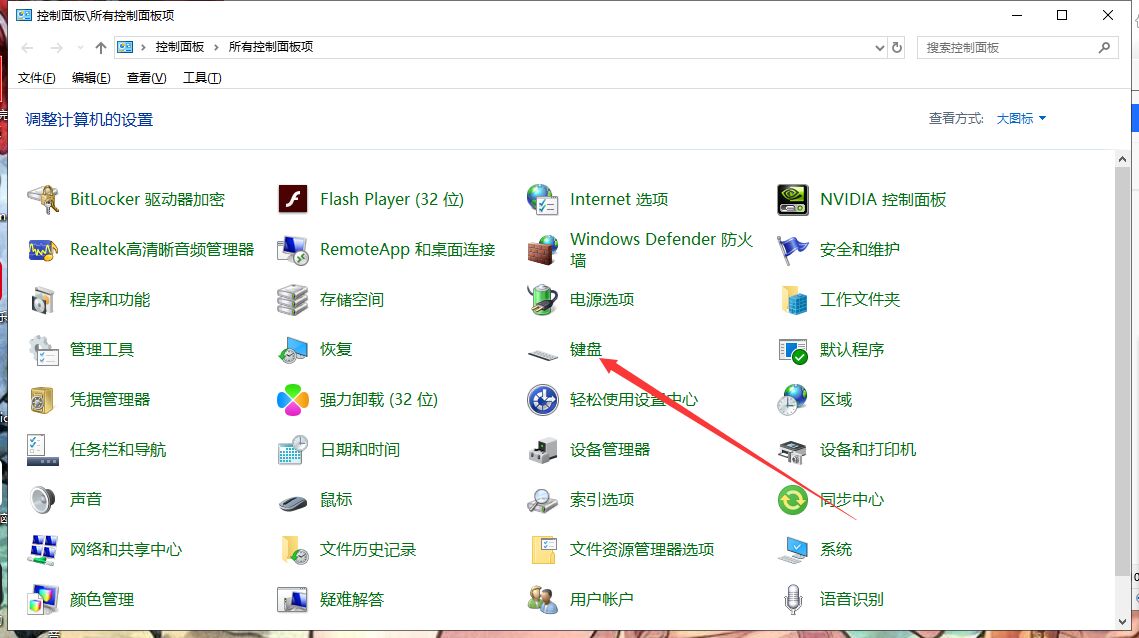1139x638 pixels.
Task: Launch the 强力卸载 (32 位) colorful icon
Action: tap(293, 400)
